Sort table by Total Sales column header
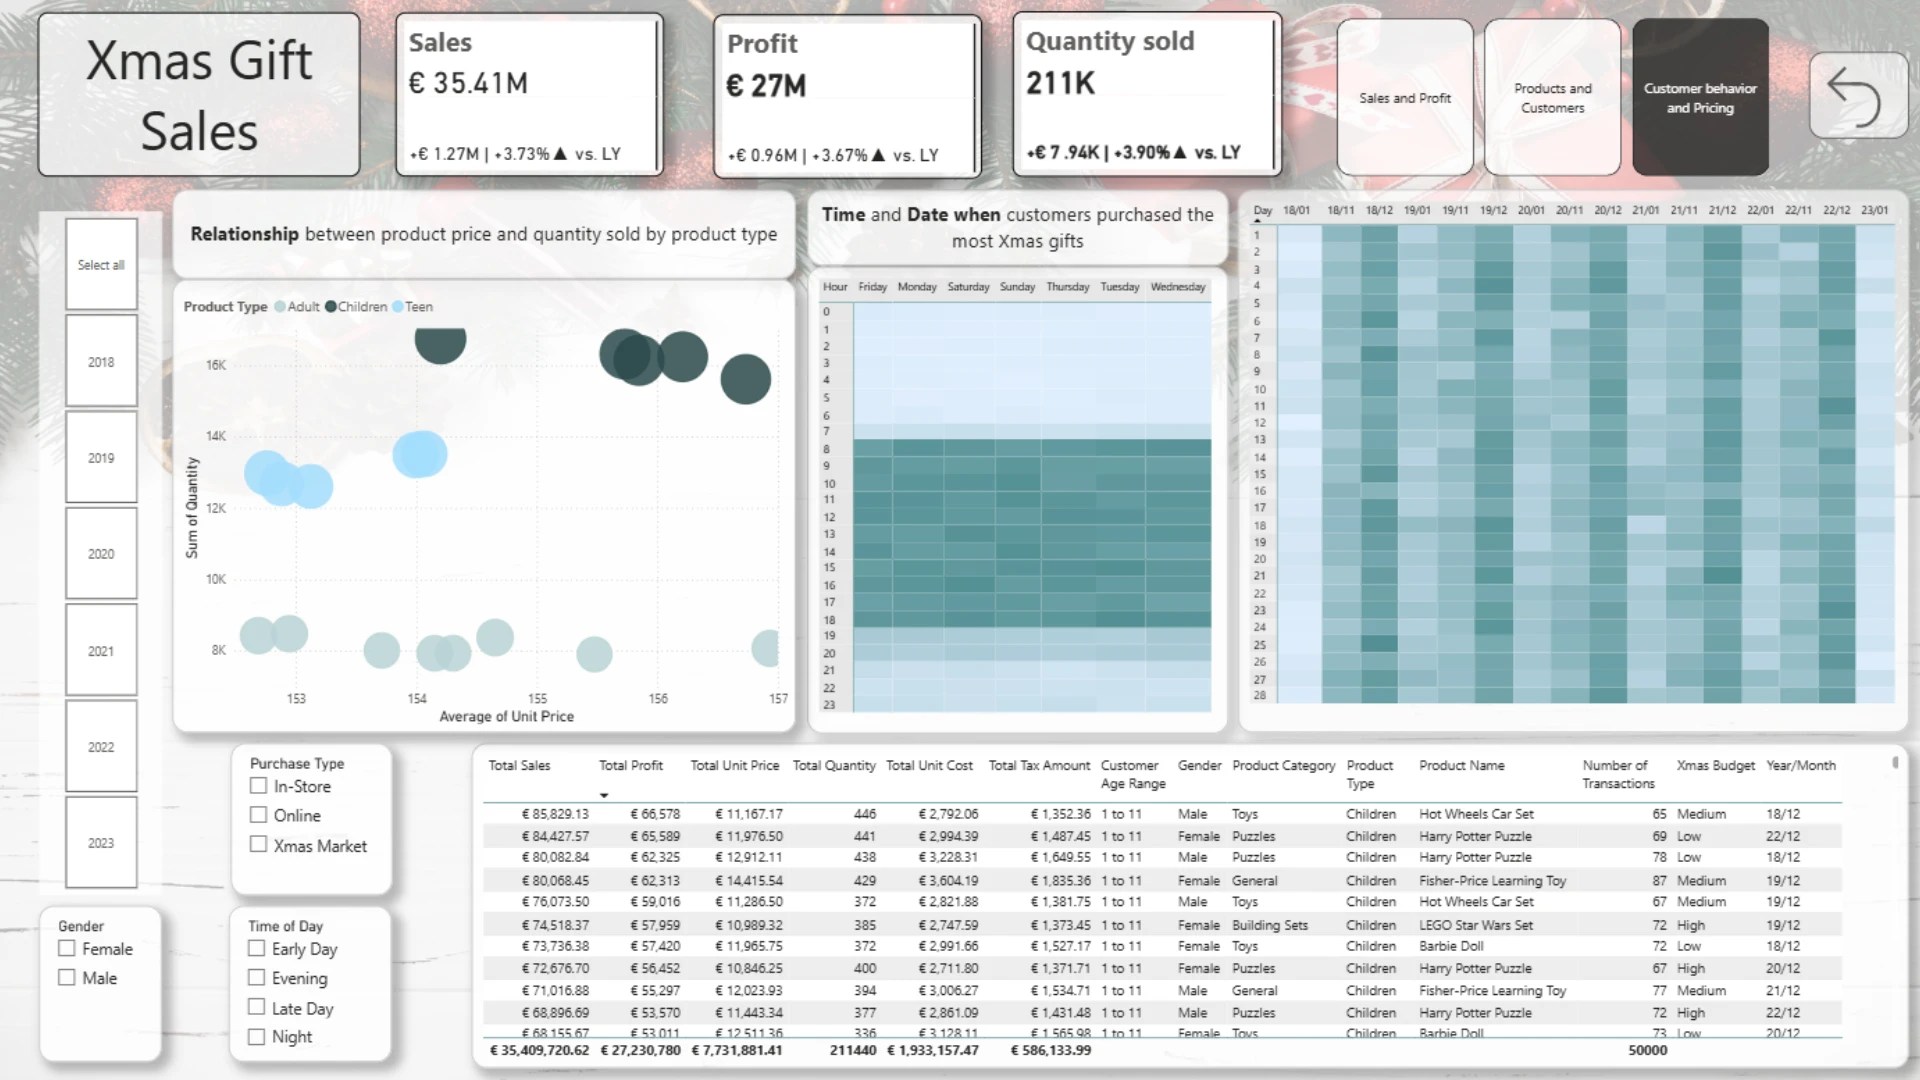Screen dimensions: 1920x1080 click(519, 765)
